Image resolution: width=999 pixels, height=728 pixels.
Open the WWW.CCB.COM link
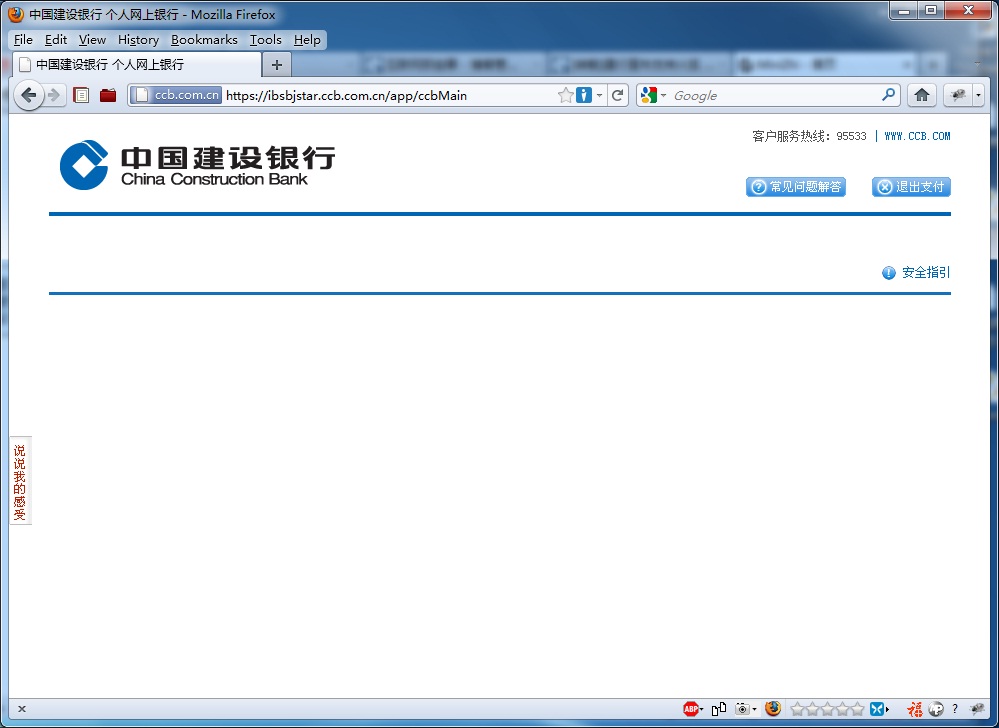[x=917, y=135]
